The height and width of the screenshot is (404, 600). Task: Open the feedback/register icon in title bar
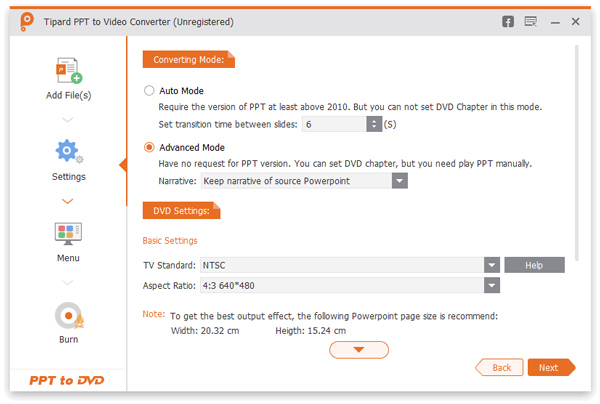coord(531,22)
